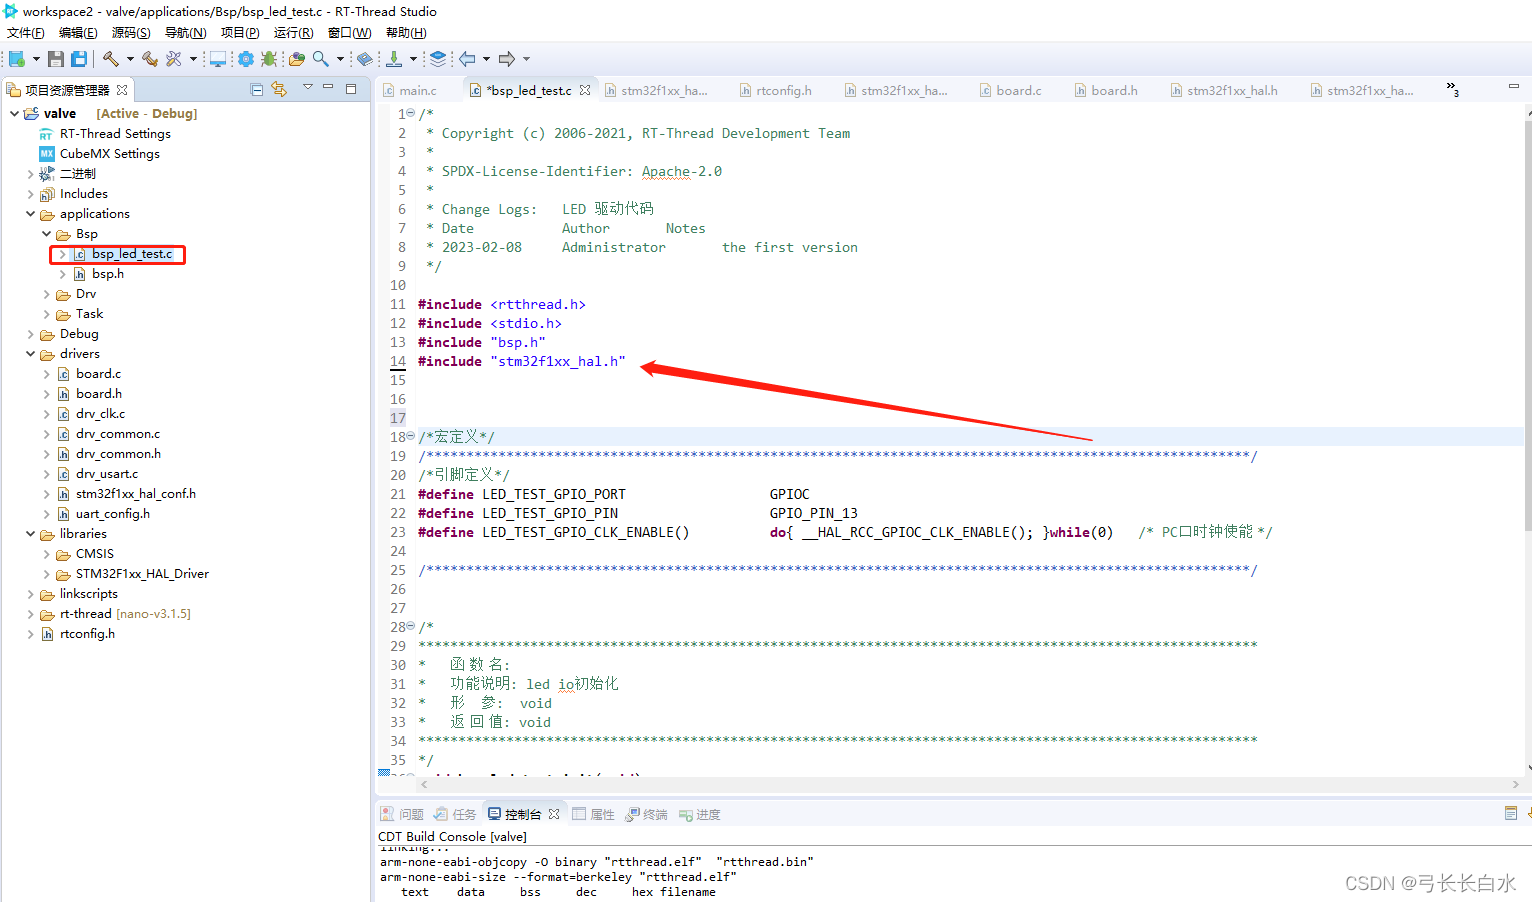Click the Save icon in the toolbar
This screenshot has width=1532, height=902.
(56, 59)
